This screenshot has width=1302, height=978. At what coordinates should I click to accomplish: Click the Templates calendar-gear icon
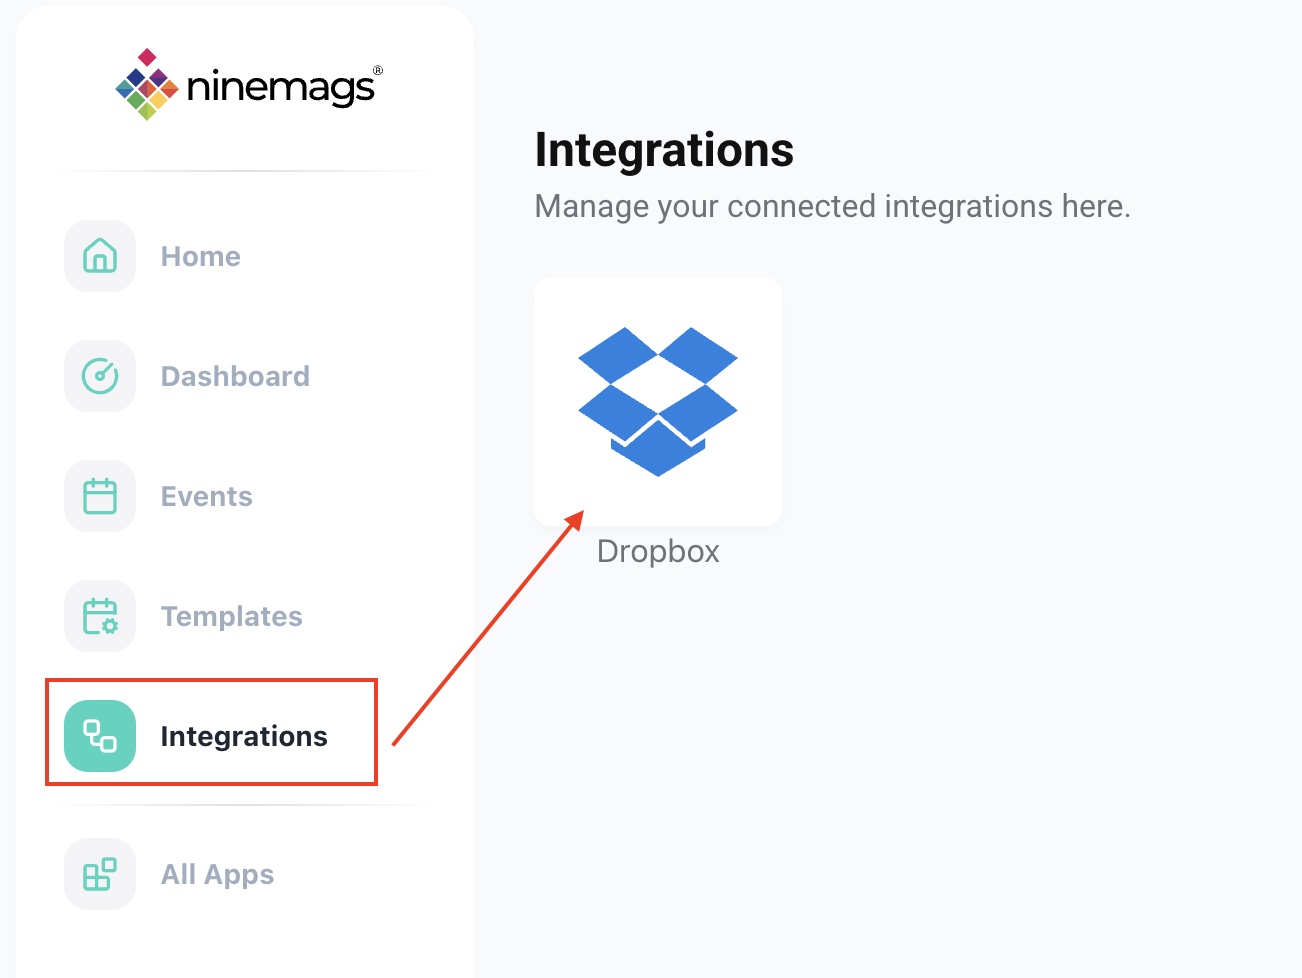coord(100,616)
